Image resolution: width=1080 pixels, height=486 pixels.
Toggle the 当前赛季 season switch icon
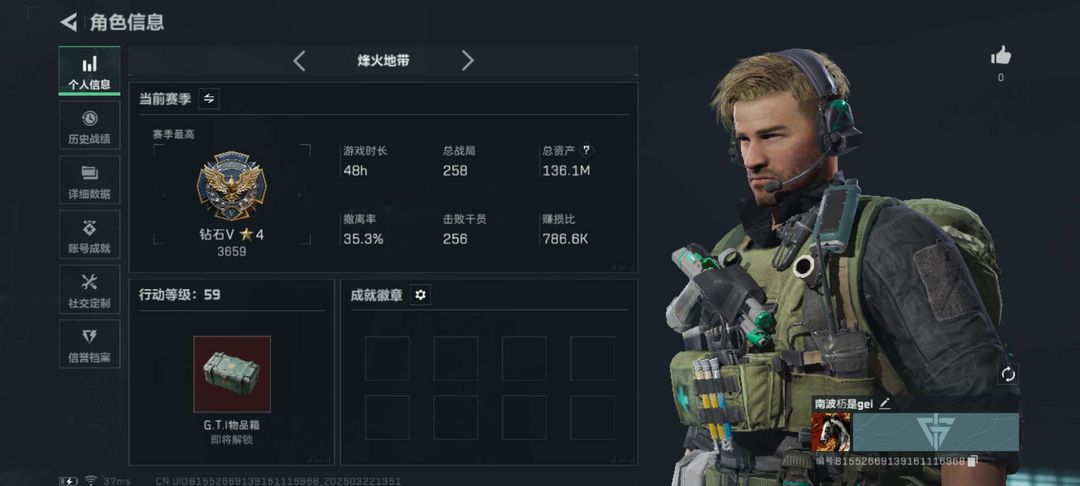209,98
